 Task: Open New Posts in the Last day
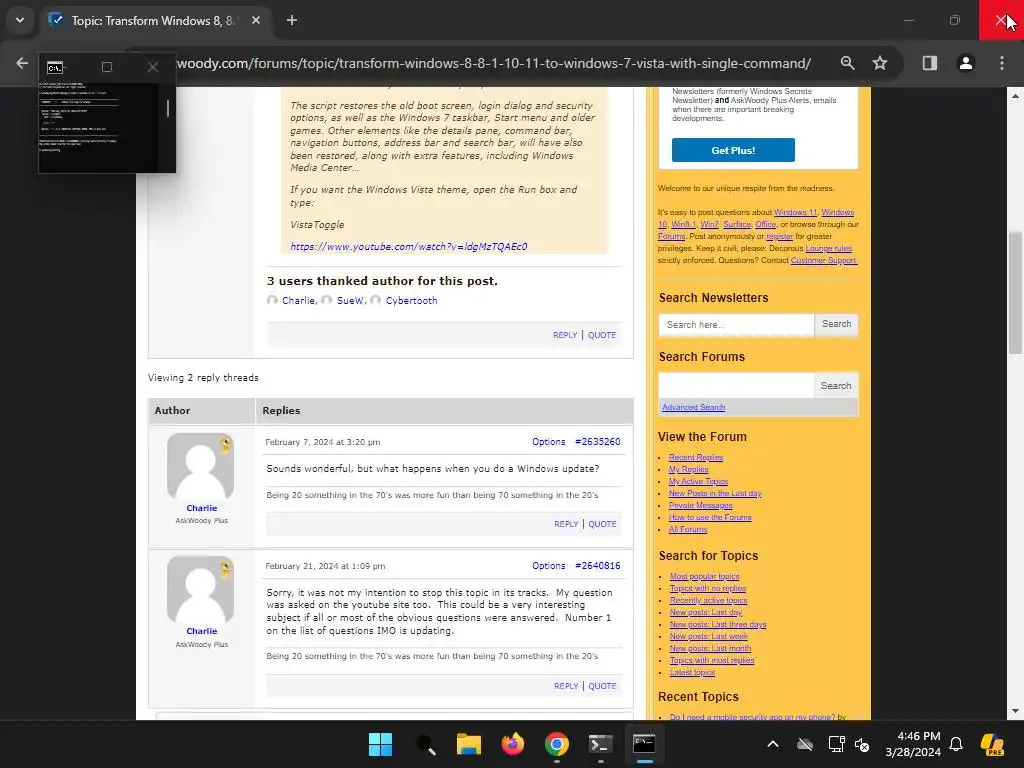pos(715,494)
